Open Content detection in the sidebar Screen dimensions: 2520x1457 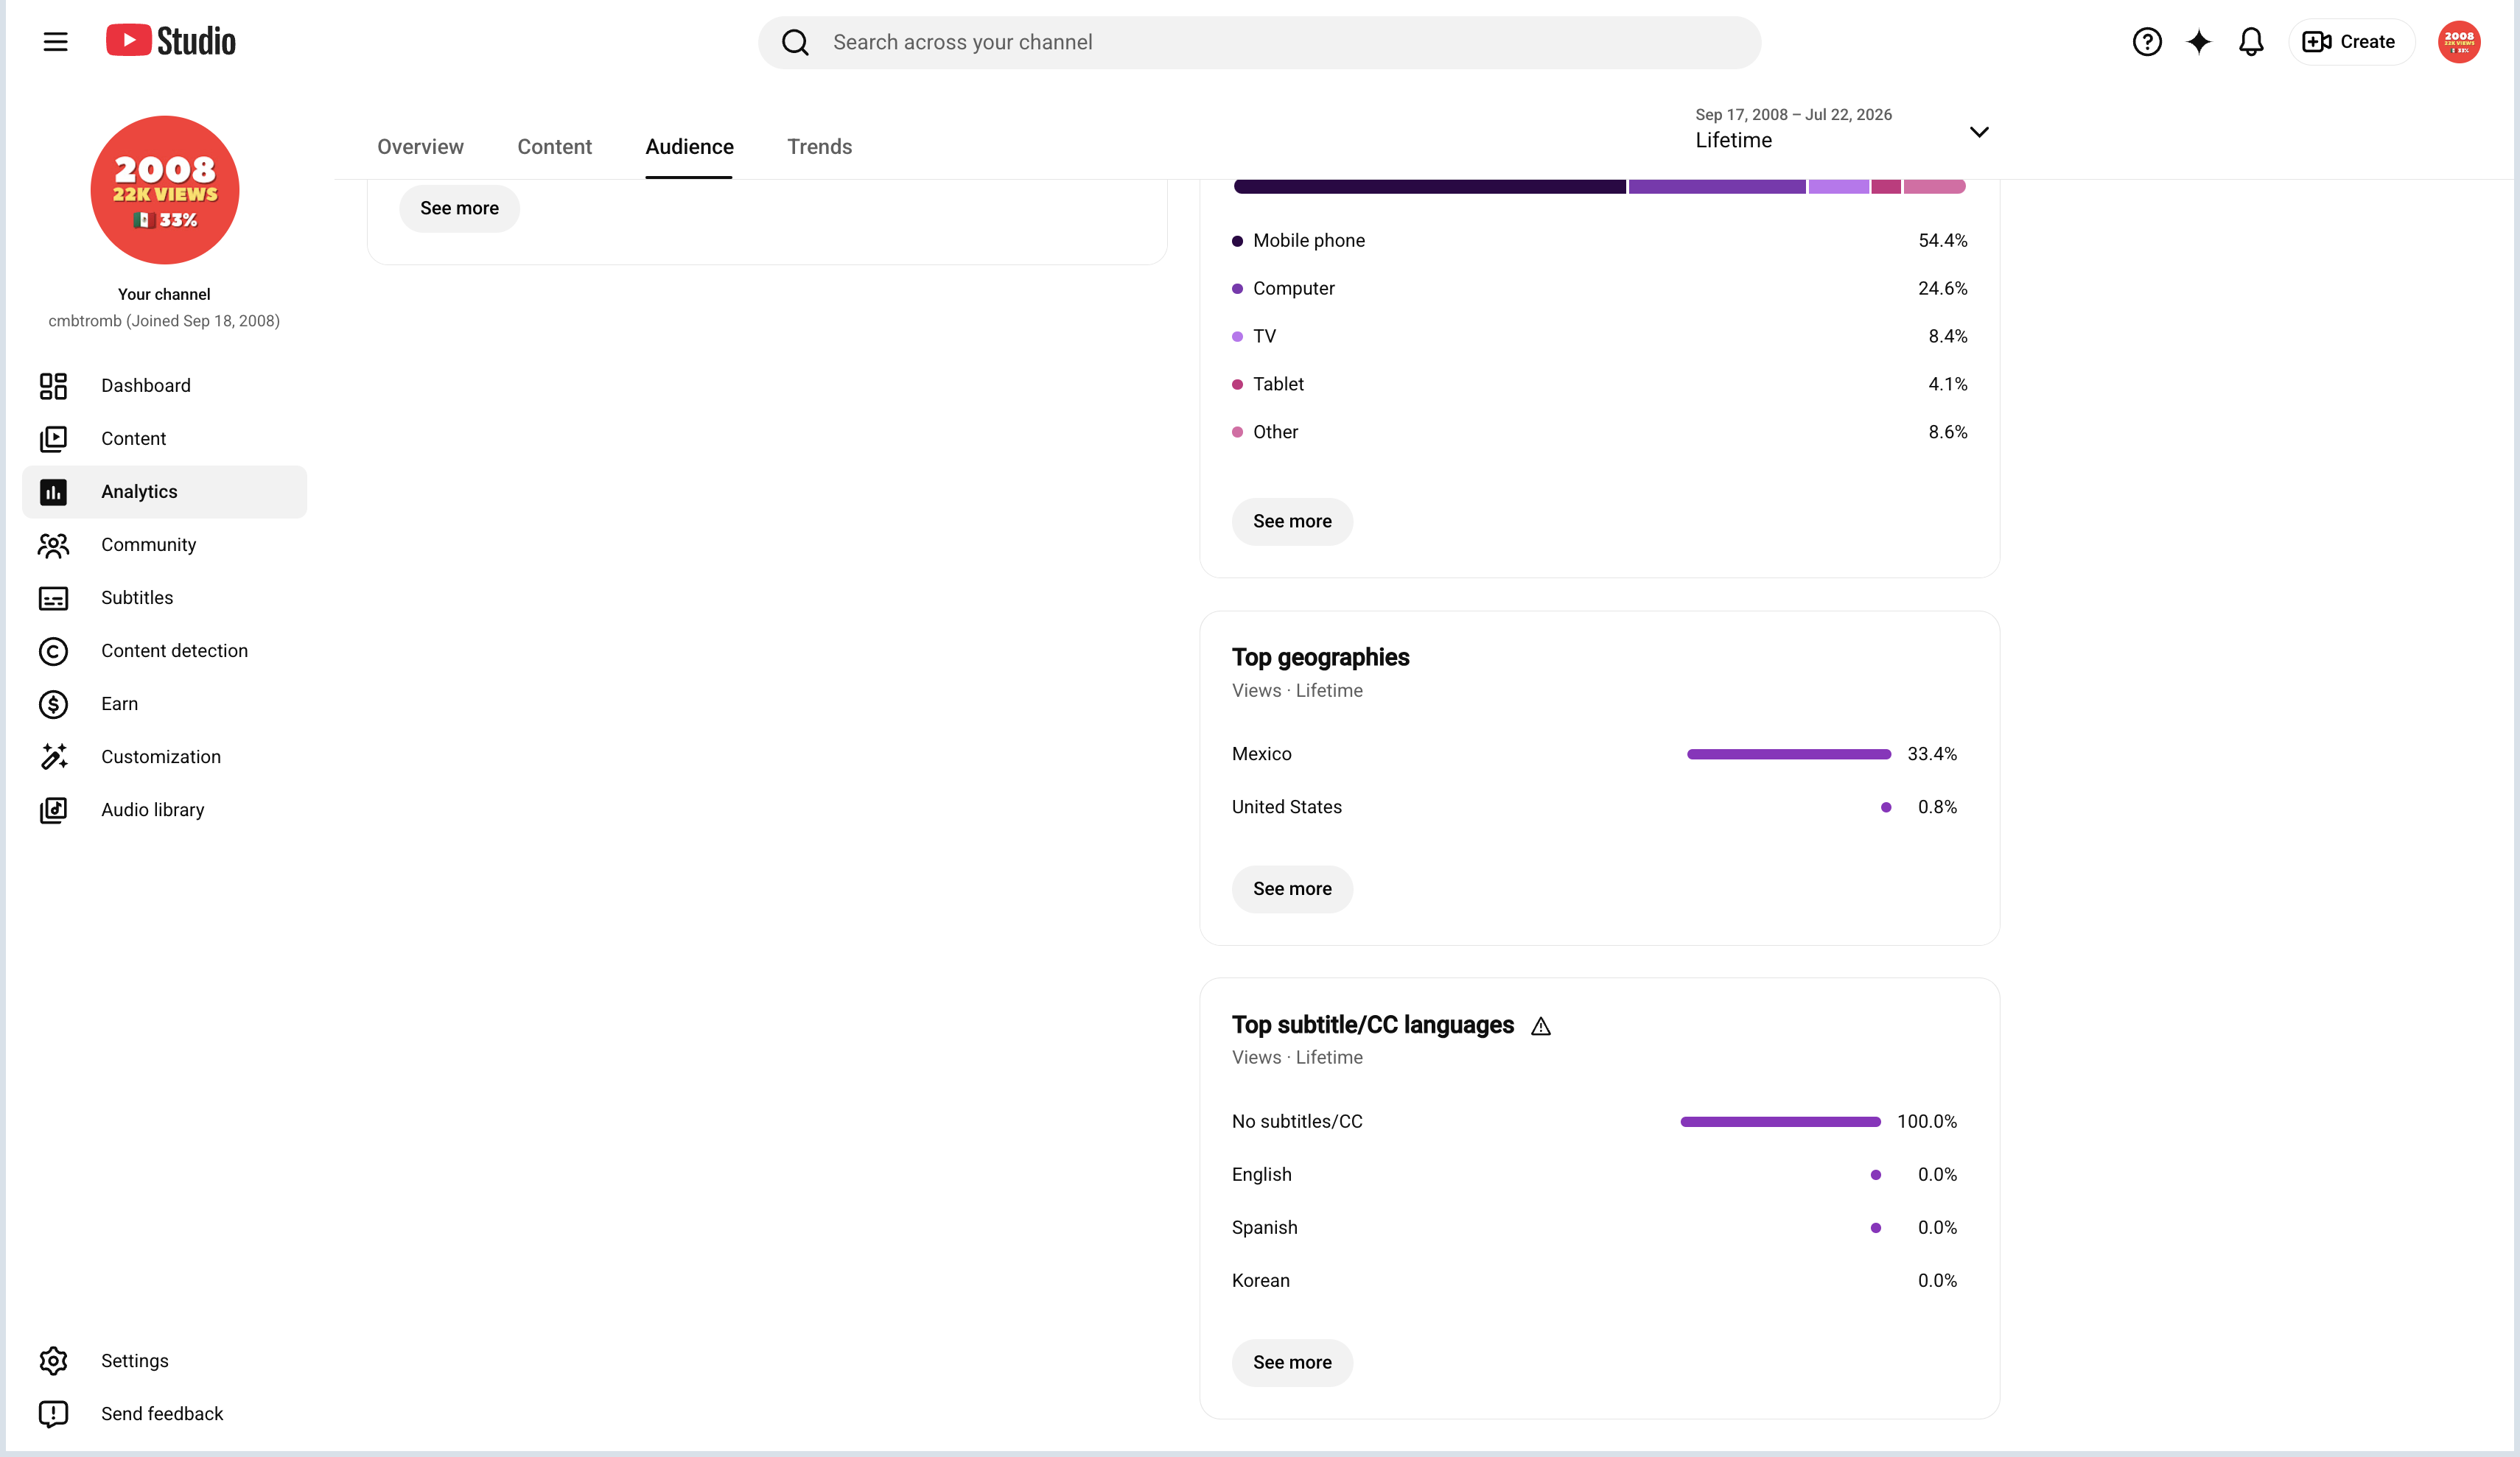pyautogui.click(x=164, y=651)
